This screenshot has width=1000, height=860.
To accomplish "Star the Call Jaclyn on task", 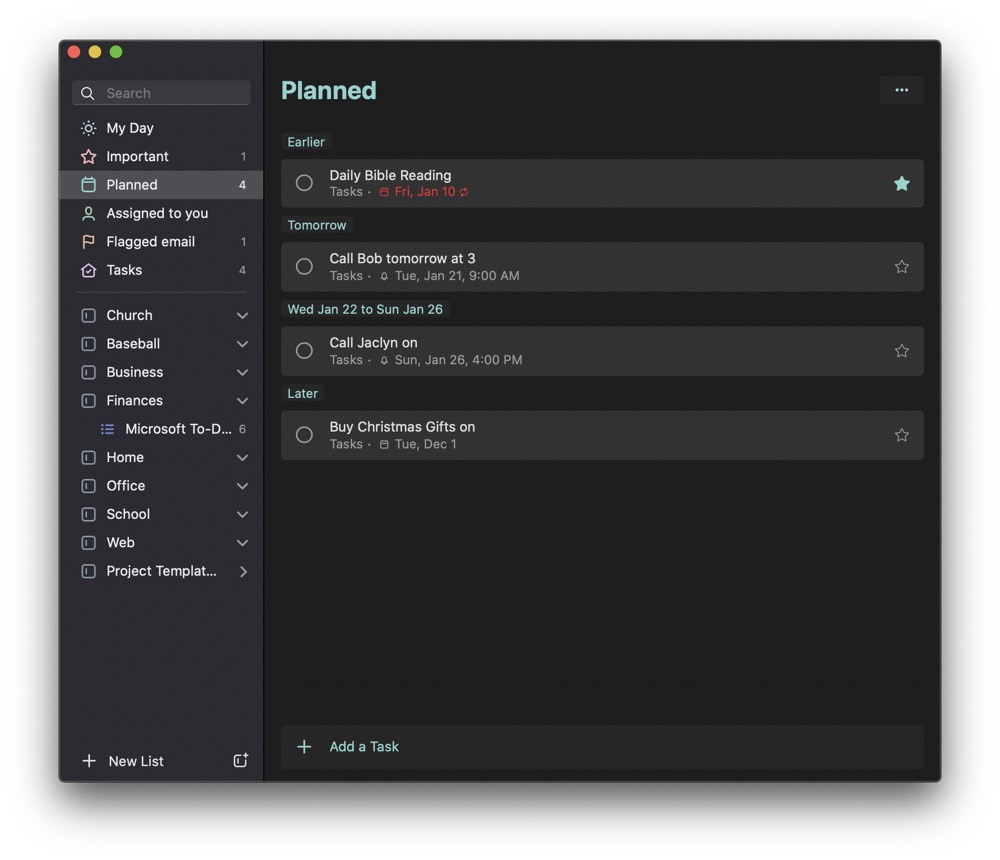I will 901,351.
